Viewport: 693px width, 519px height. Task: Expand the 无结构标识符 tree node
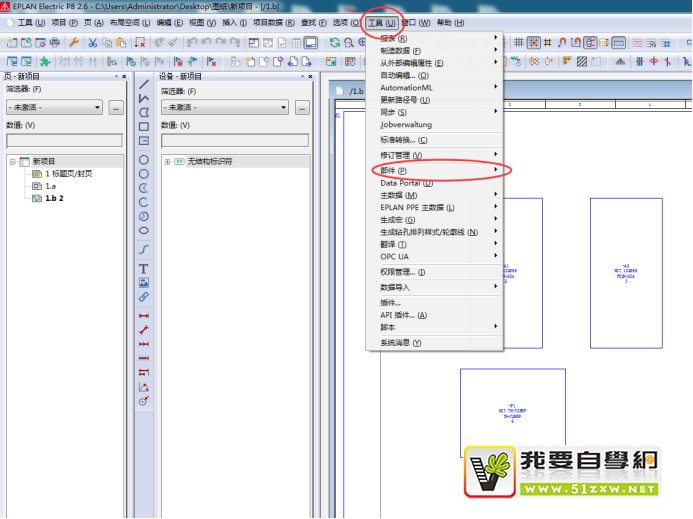(167, 161)
